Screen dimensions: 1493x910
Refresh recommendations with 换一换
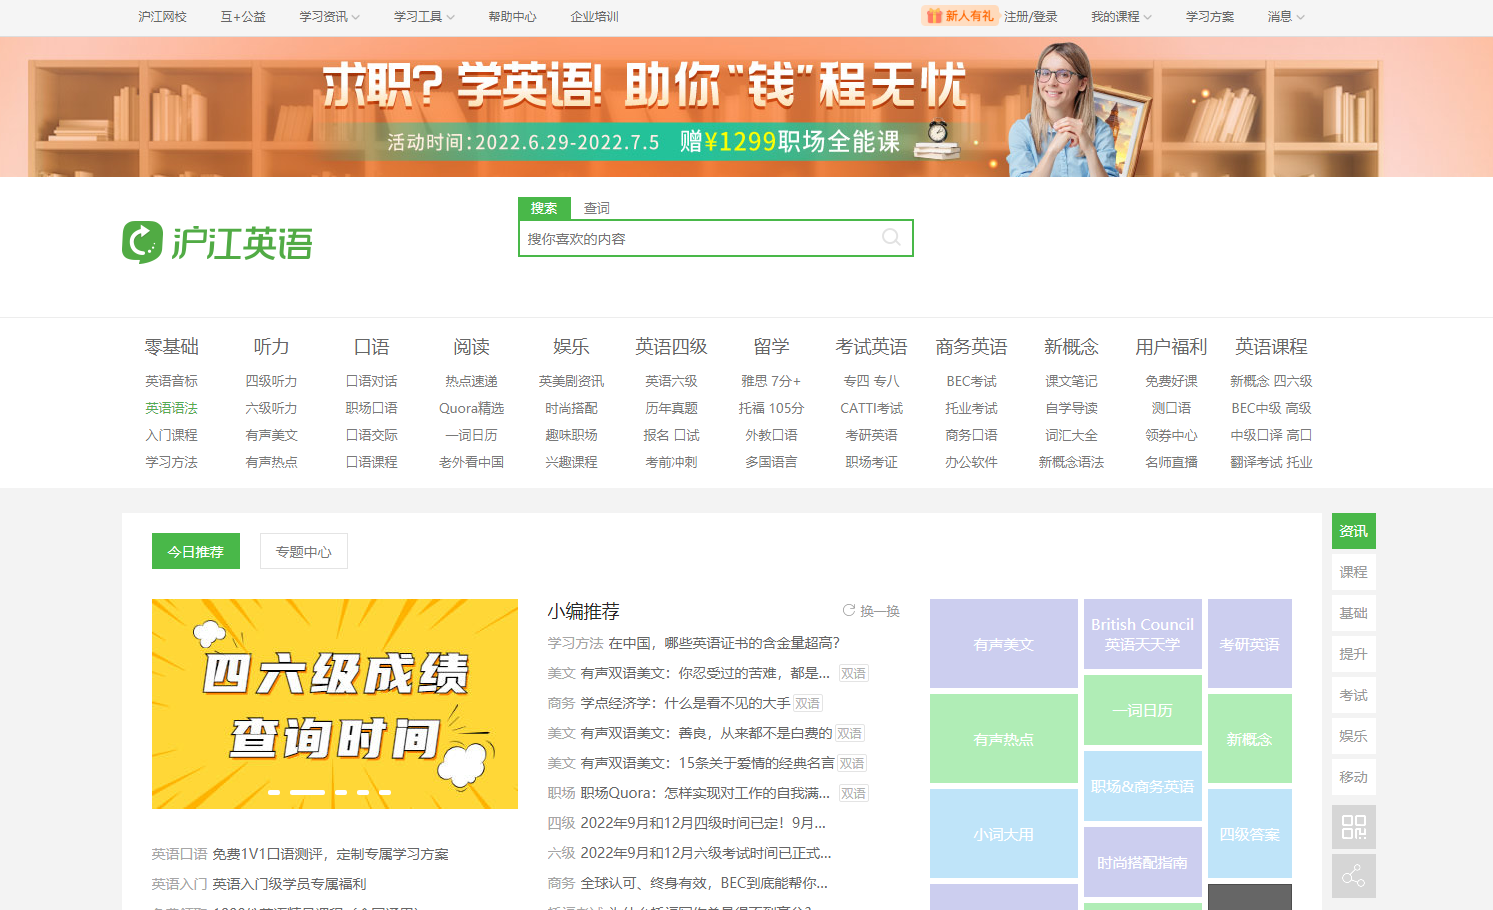871,611
